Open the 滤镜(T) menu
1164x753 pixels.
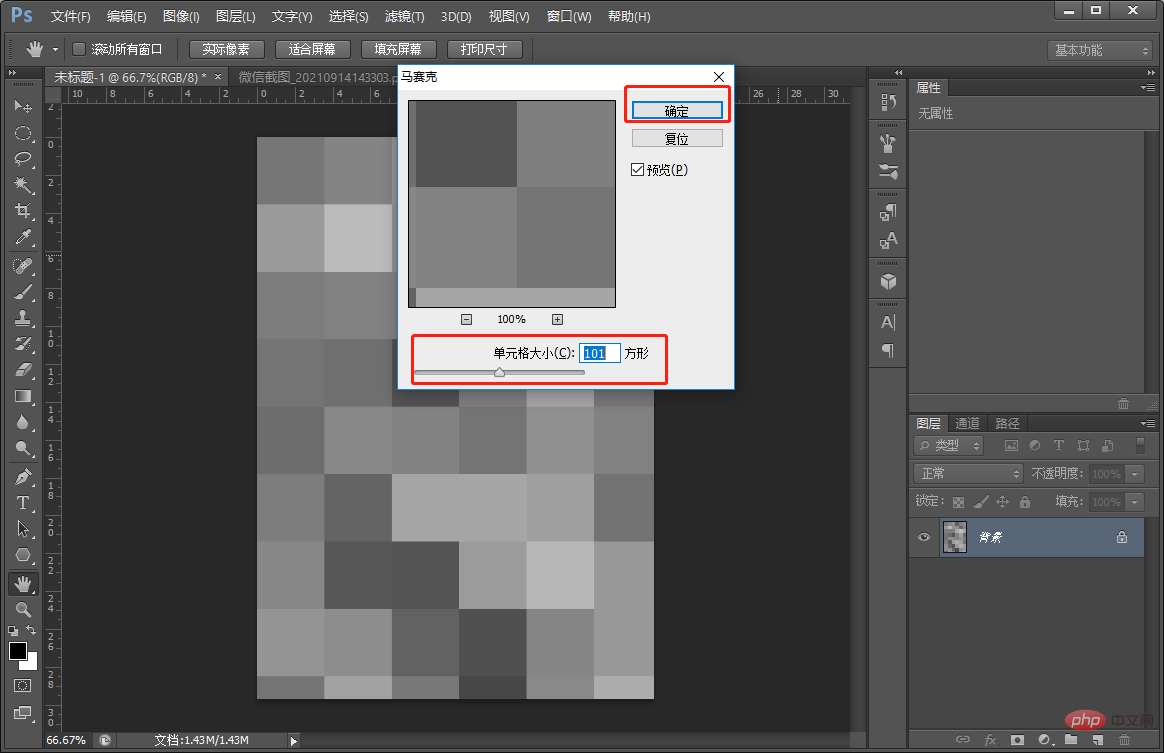[405, 16]
